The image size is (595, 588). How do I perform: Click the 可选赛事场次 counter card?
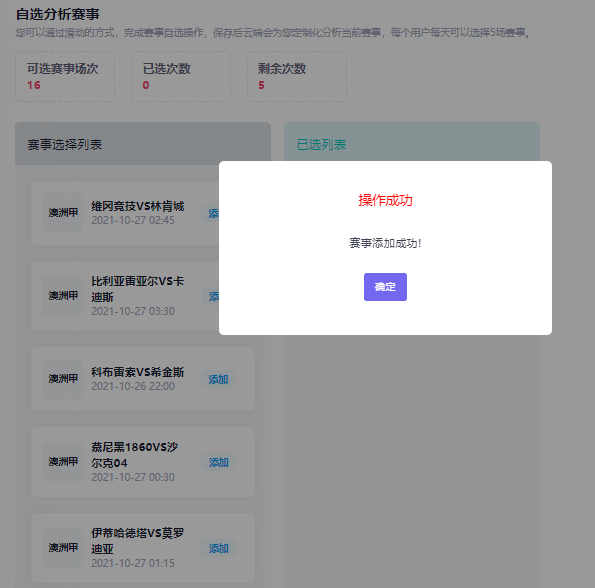(x=65, y=77)
